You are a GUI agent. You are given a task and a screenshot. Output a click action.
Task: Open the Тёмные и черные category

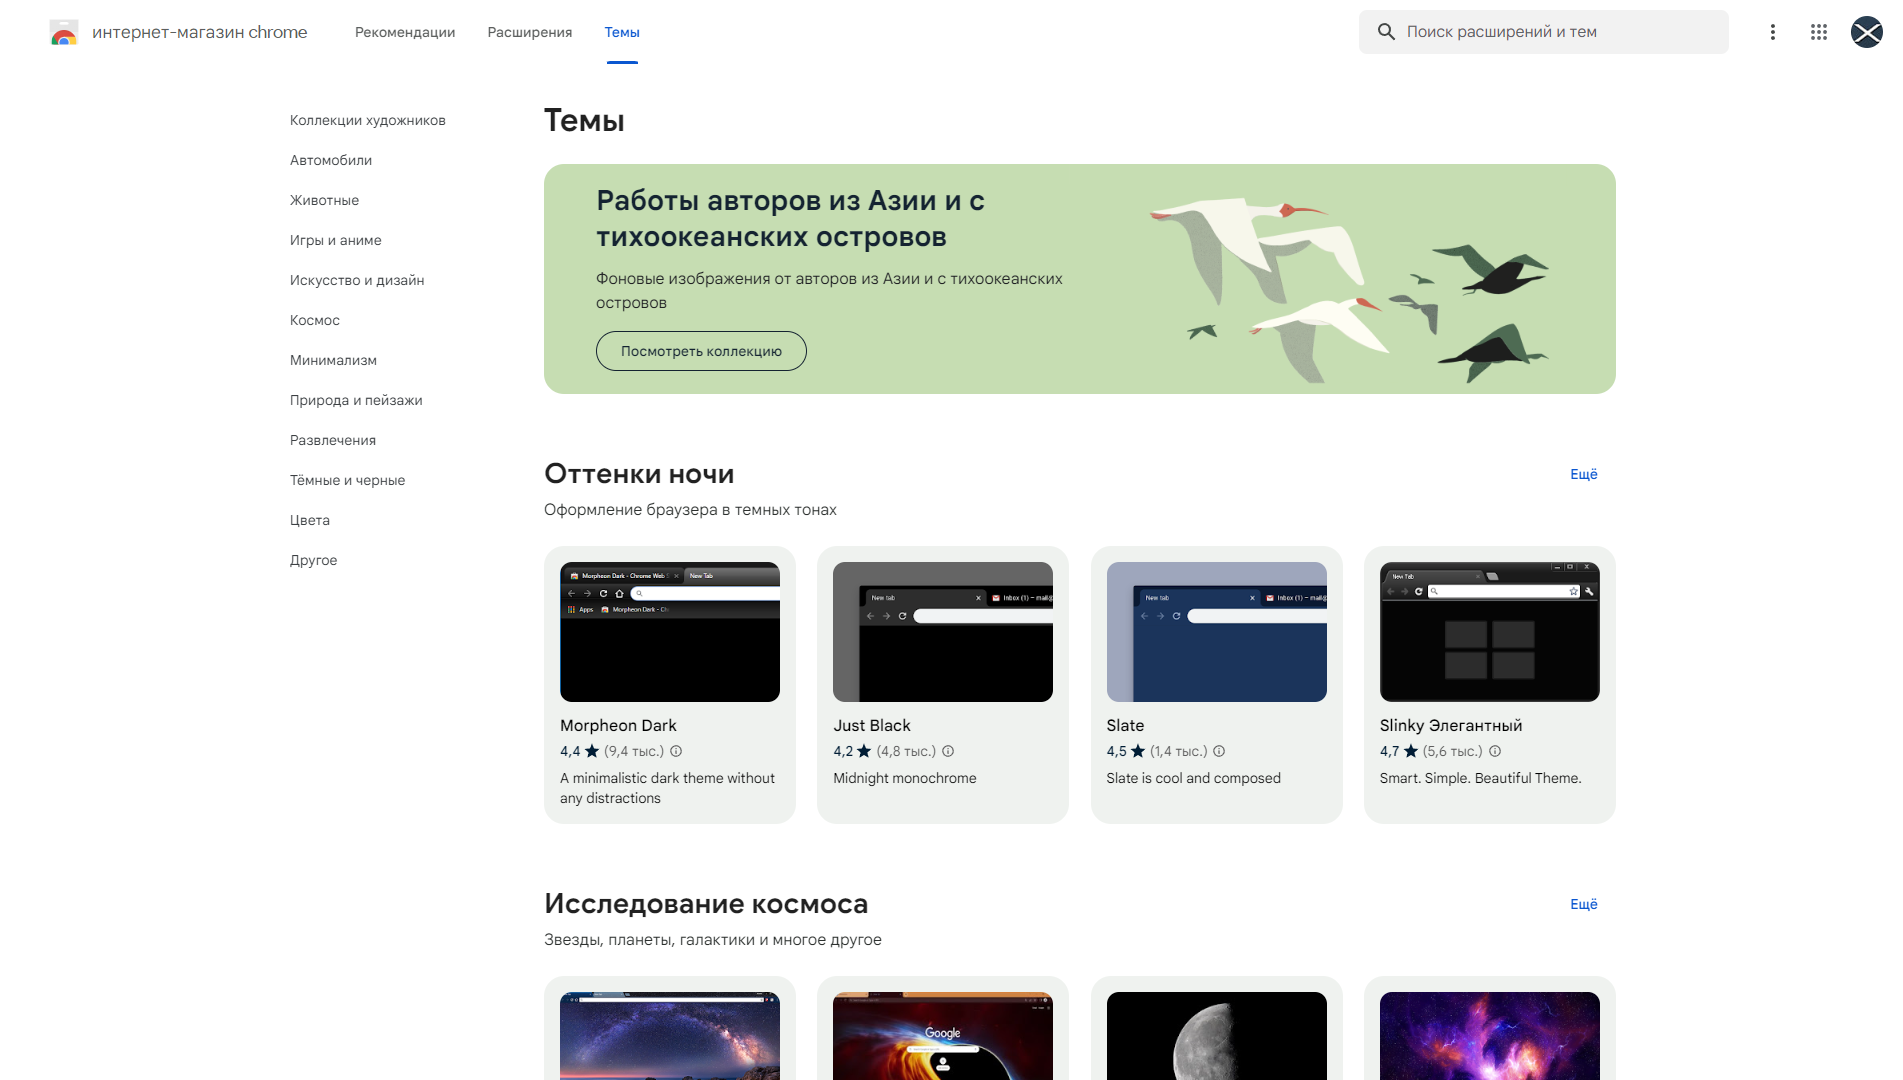[x=347, y=480]
